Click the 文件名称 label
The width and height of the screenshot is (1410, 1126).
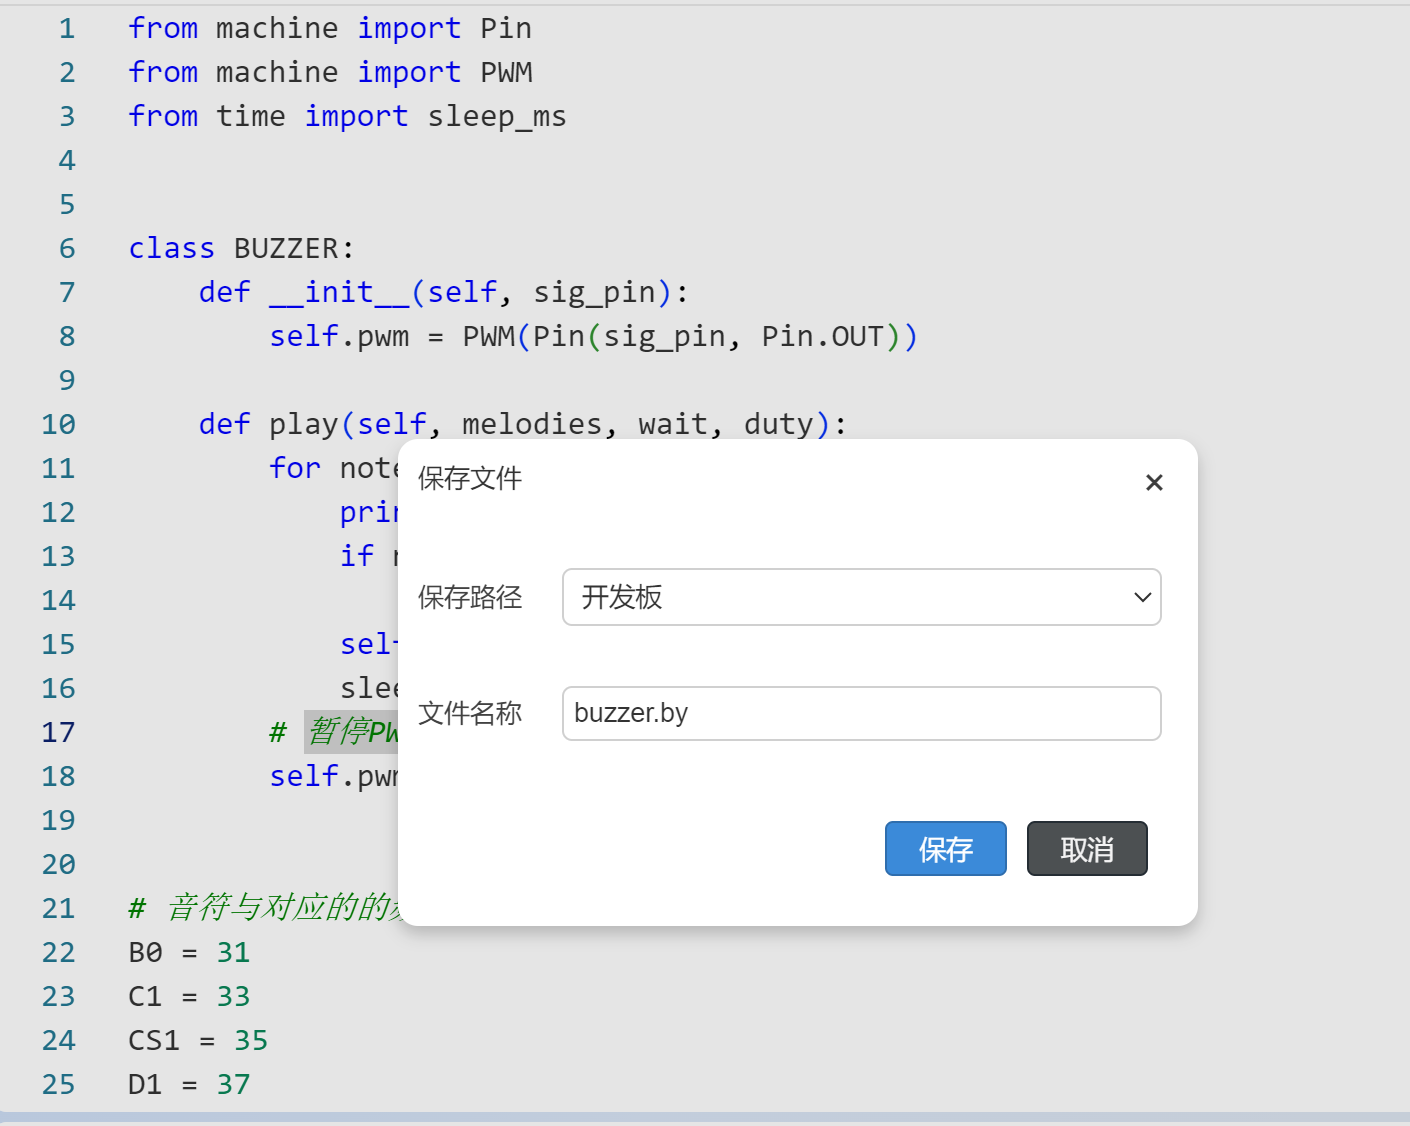(470, 713)
